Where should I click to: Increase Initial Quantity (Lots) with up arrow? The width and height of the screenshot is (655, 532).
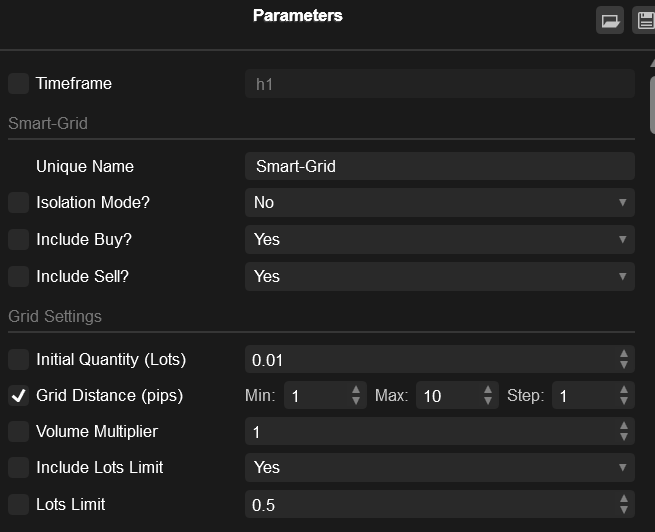[x=624, y=354]
